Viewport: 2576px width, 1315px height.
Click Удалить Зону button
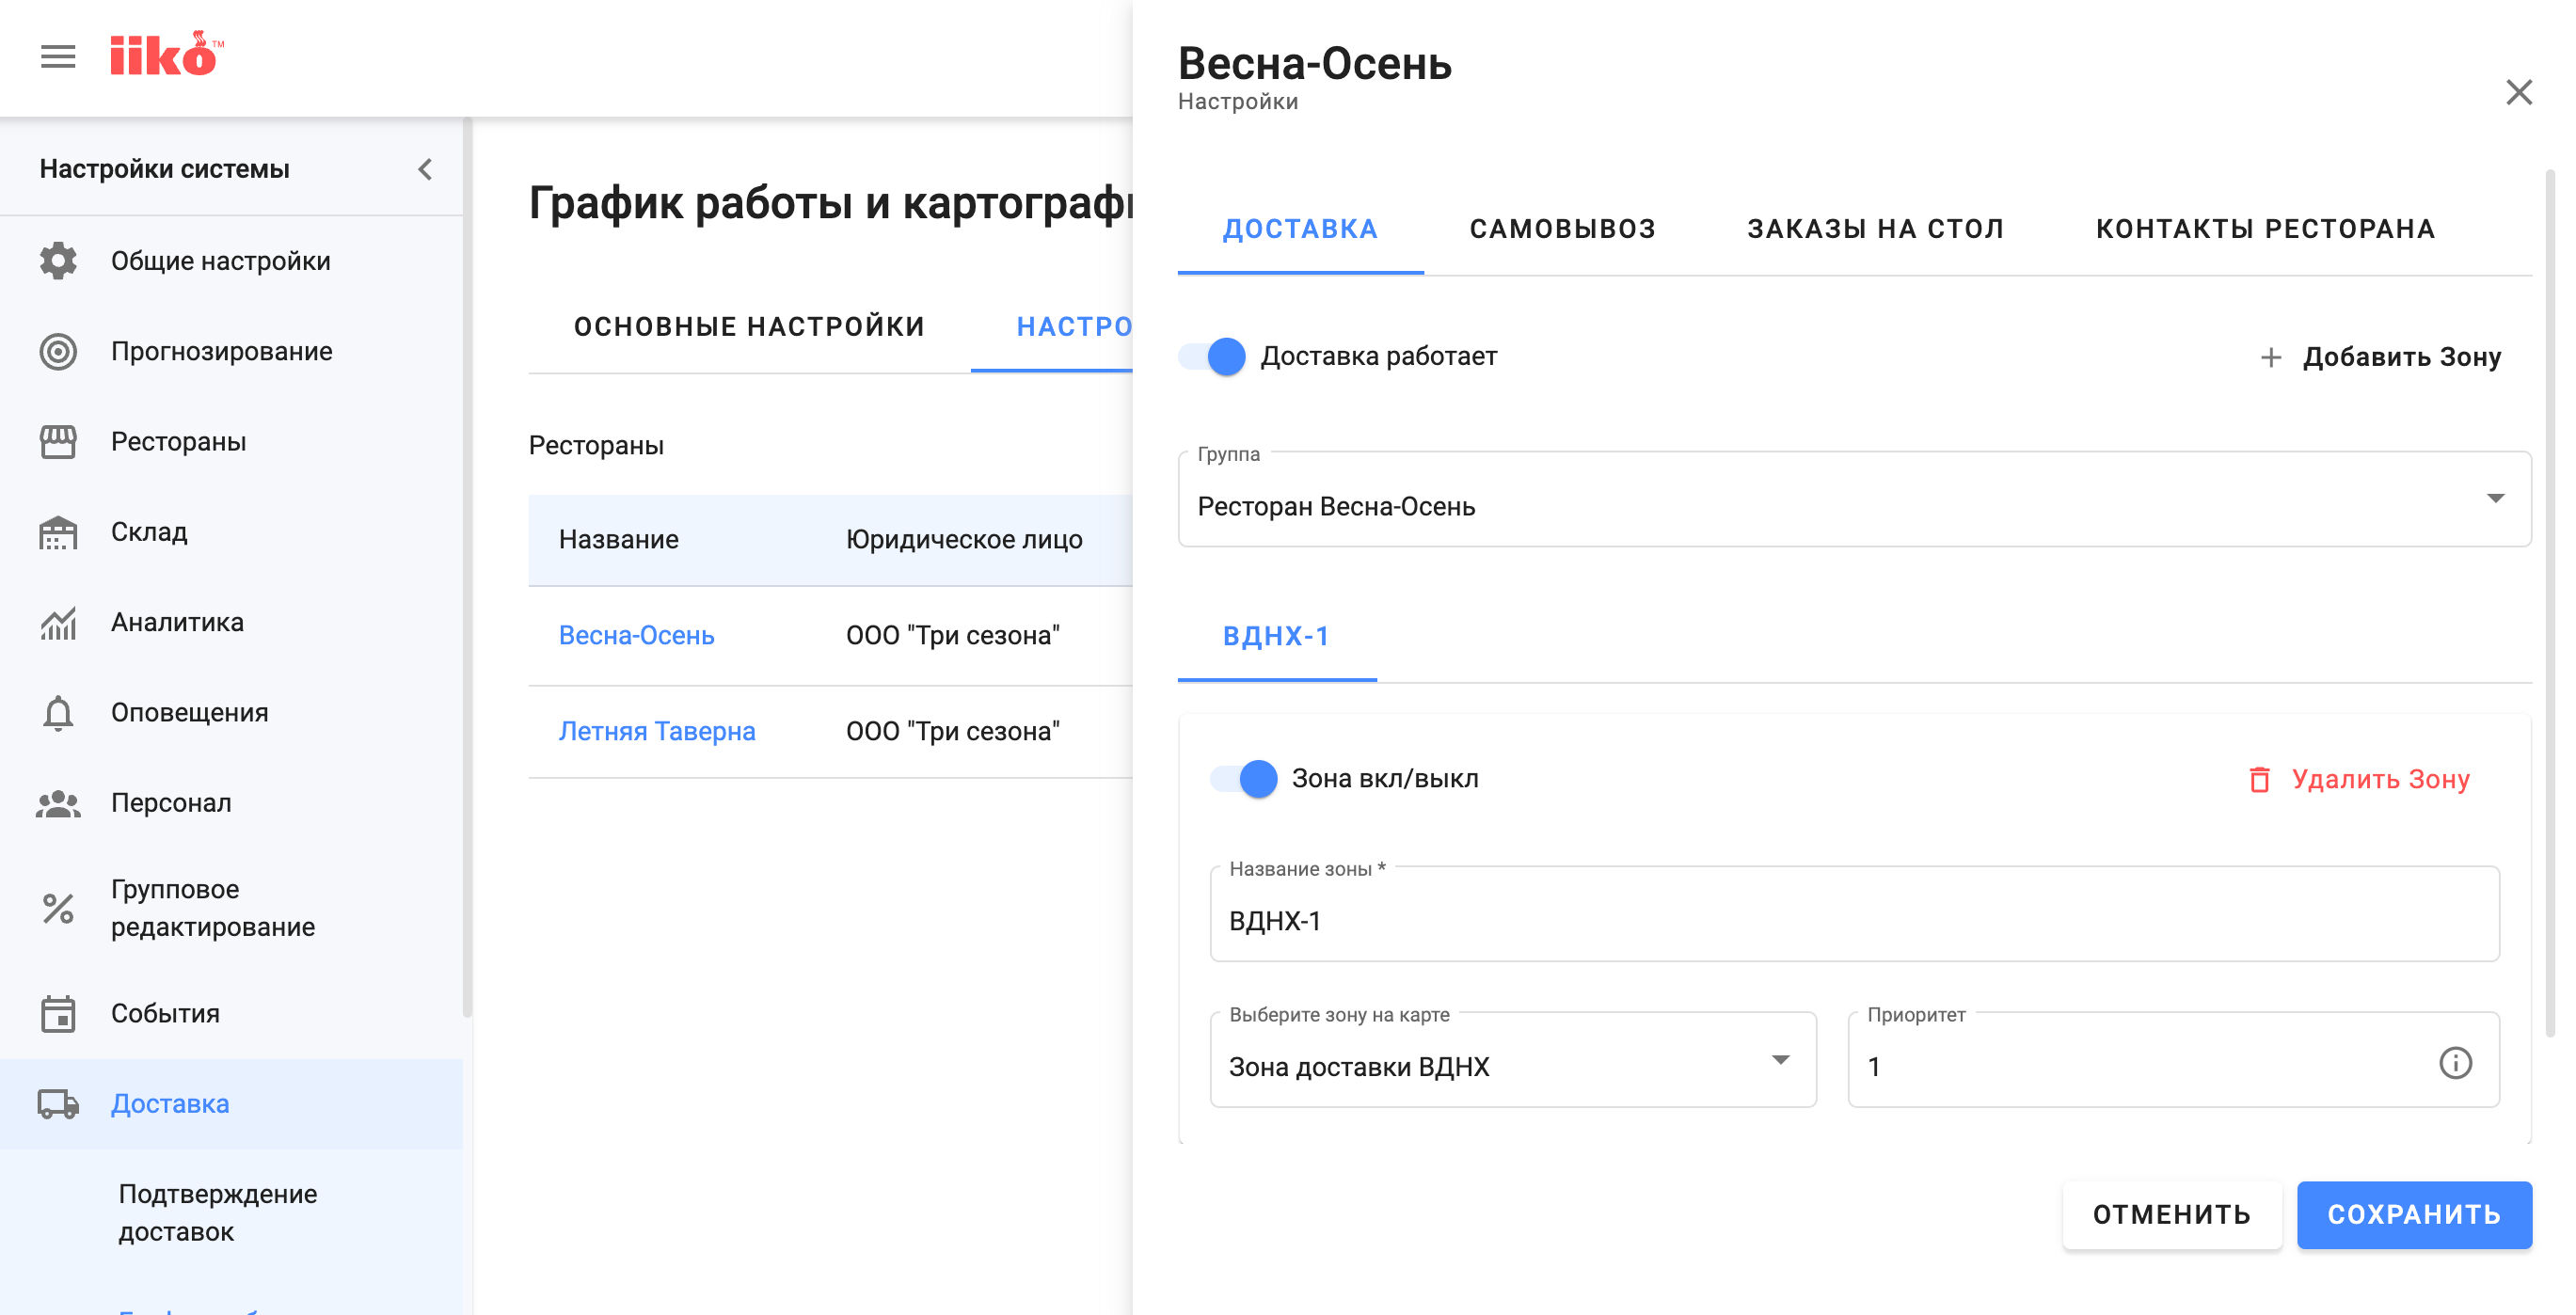pyautogui.click(x=2359, y=779)
